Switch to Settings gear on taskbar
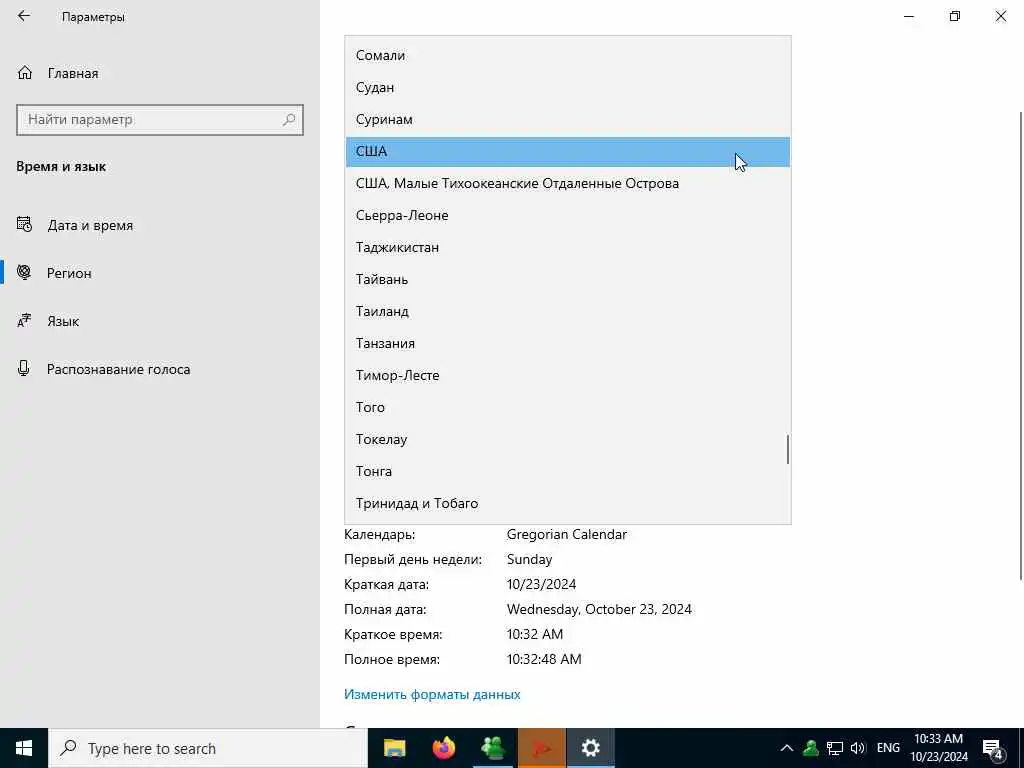The image size is (1024, 768). pos(591,748)
